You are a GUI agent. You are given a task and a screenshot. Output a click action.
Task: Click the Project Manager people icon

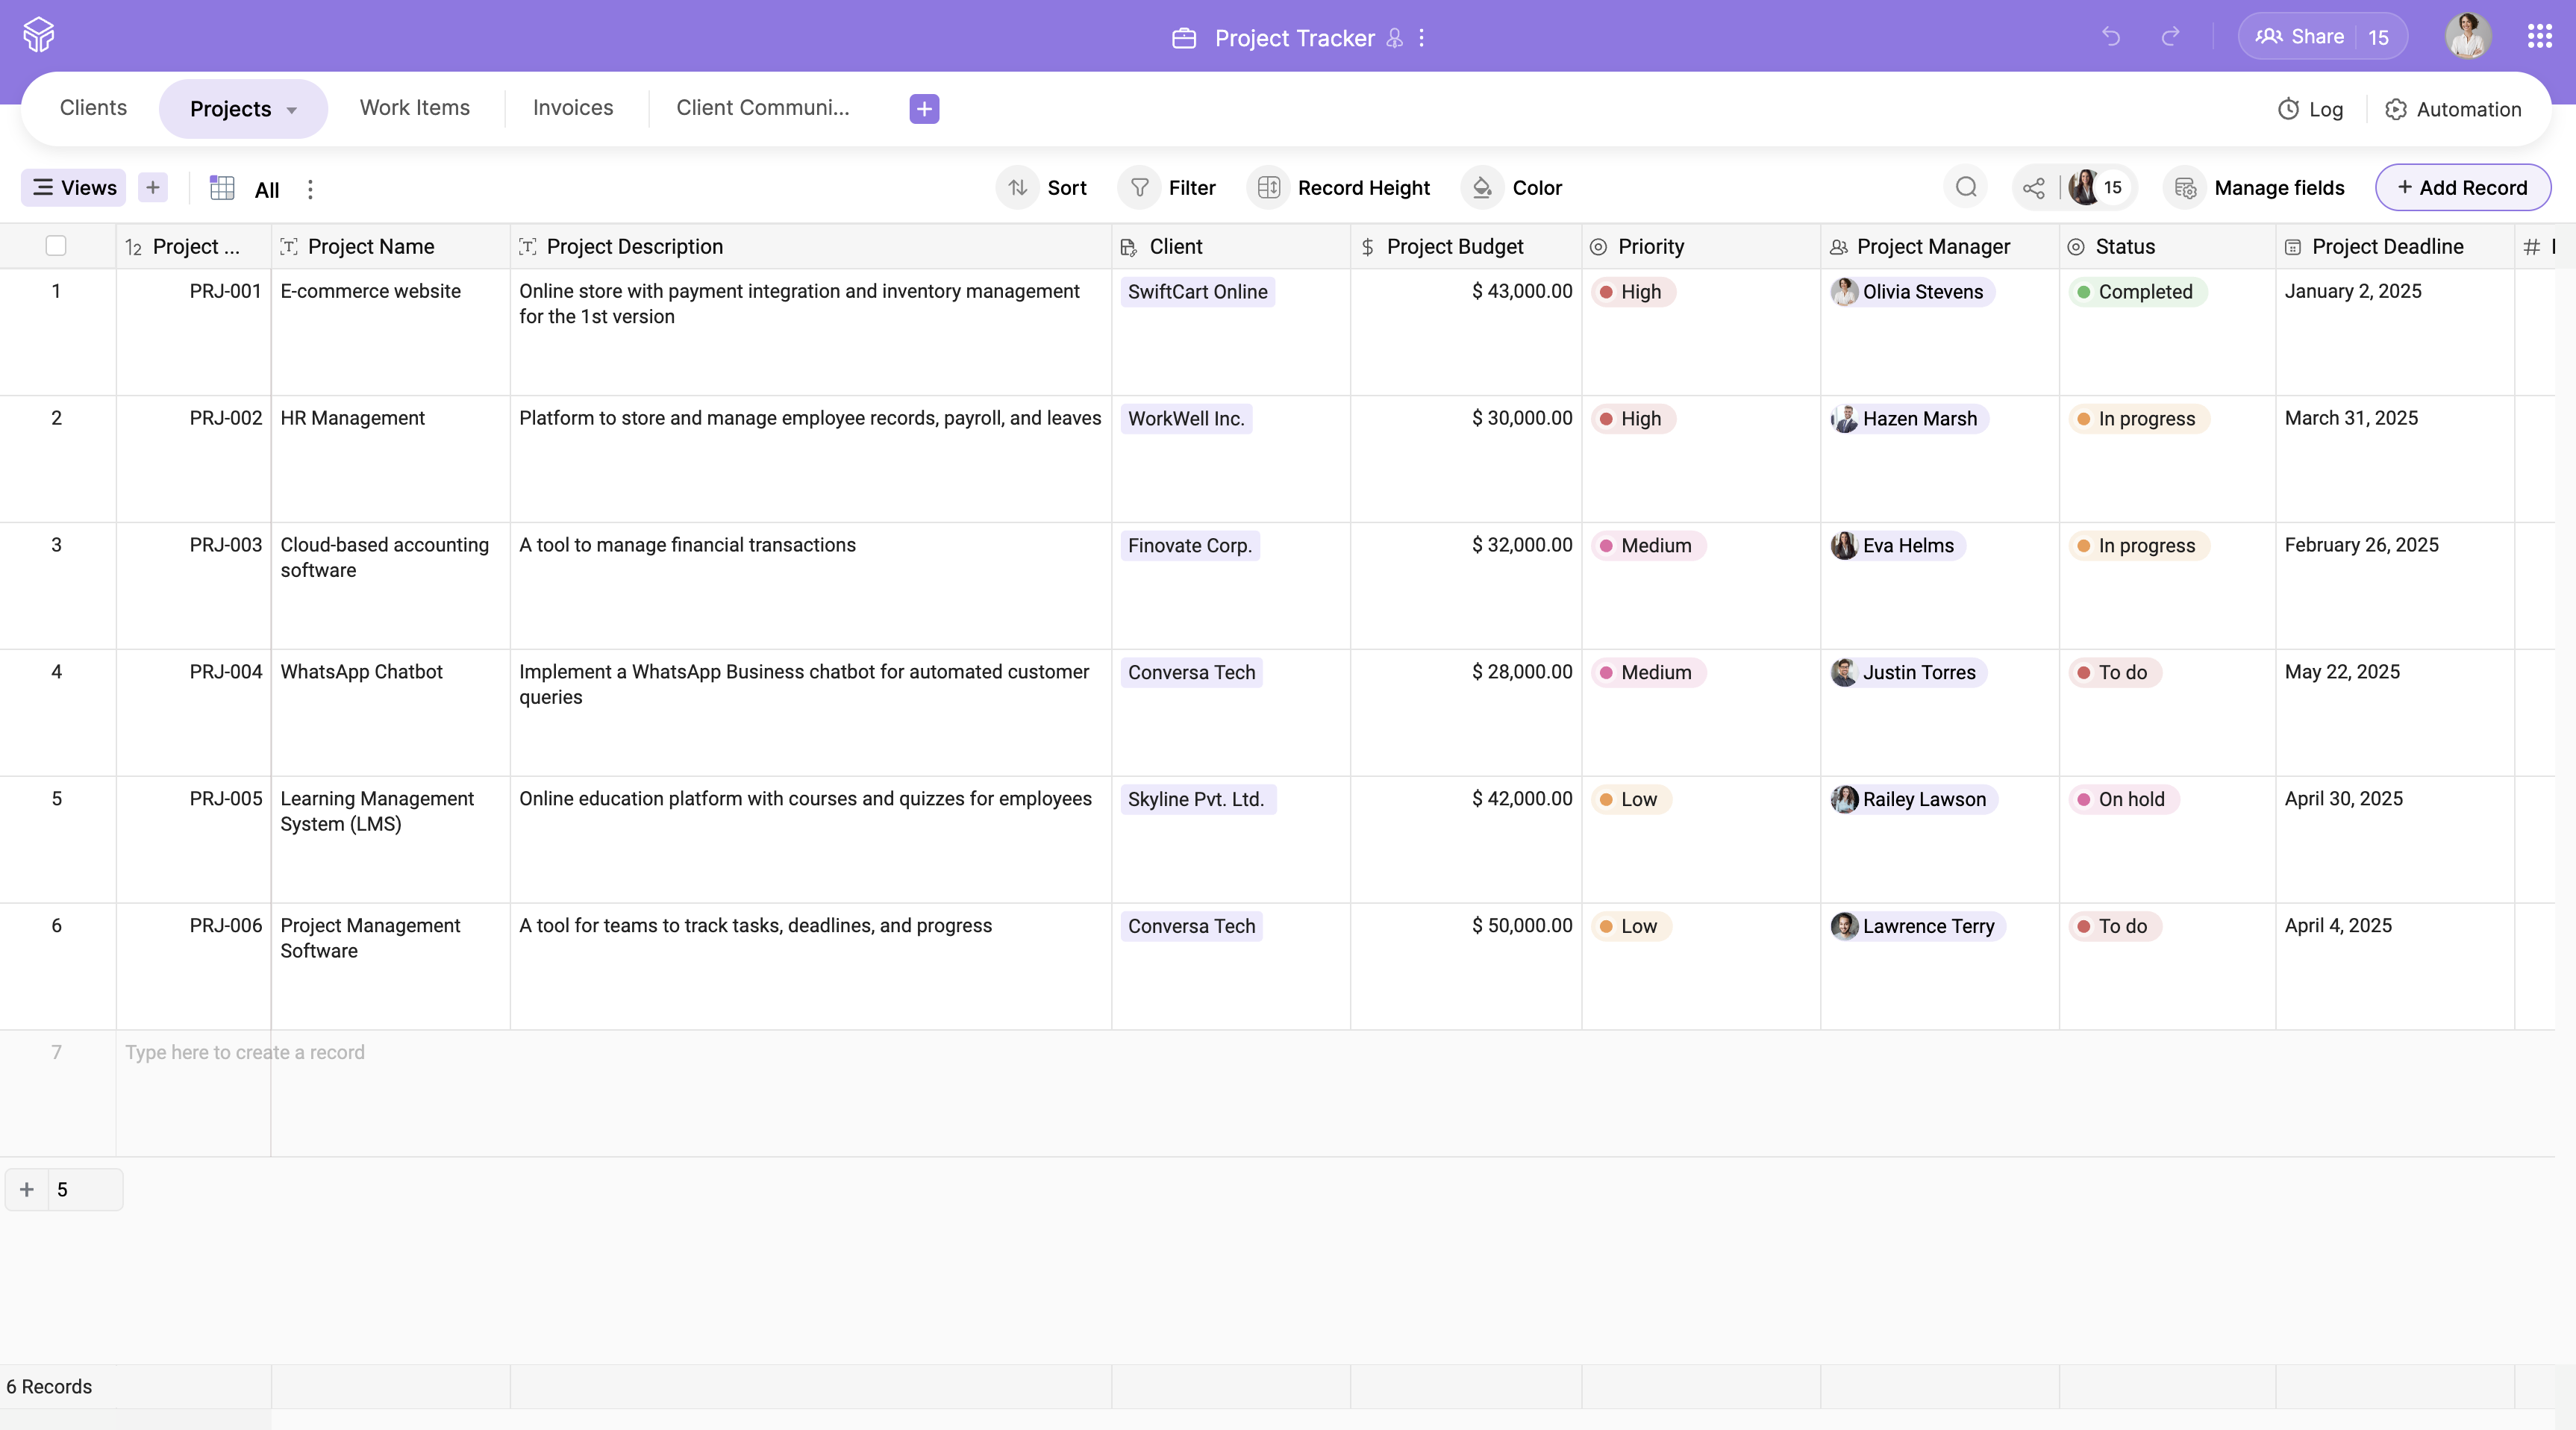[x=1838, y=247]
